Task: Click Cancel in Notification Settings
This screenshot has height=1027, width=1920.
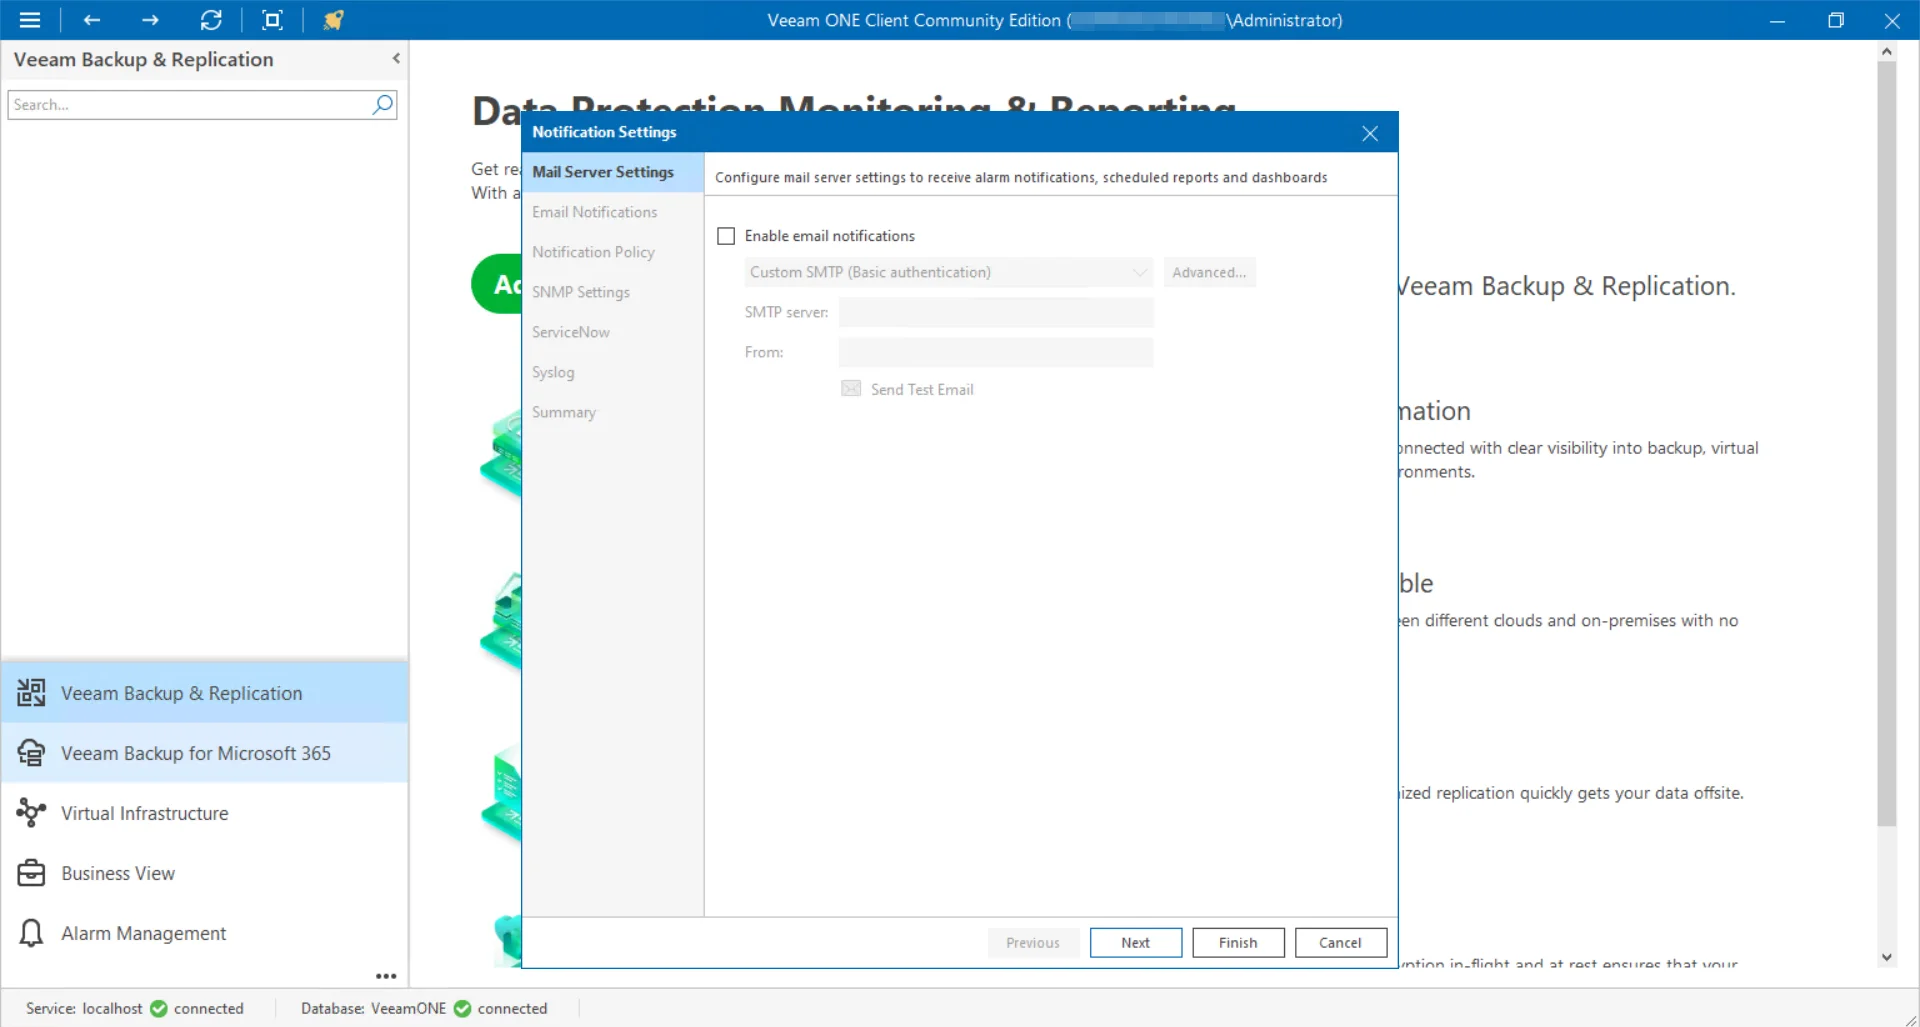Action: [1340, 942]
